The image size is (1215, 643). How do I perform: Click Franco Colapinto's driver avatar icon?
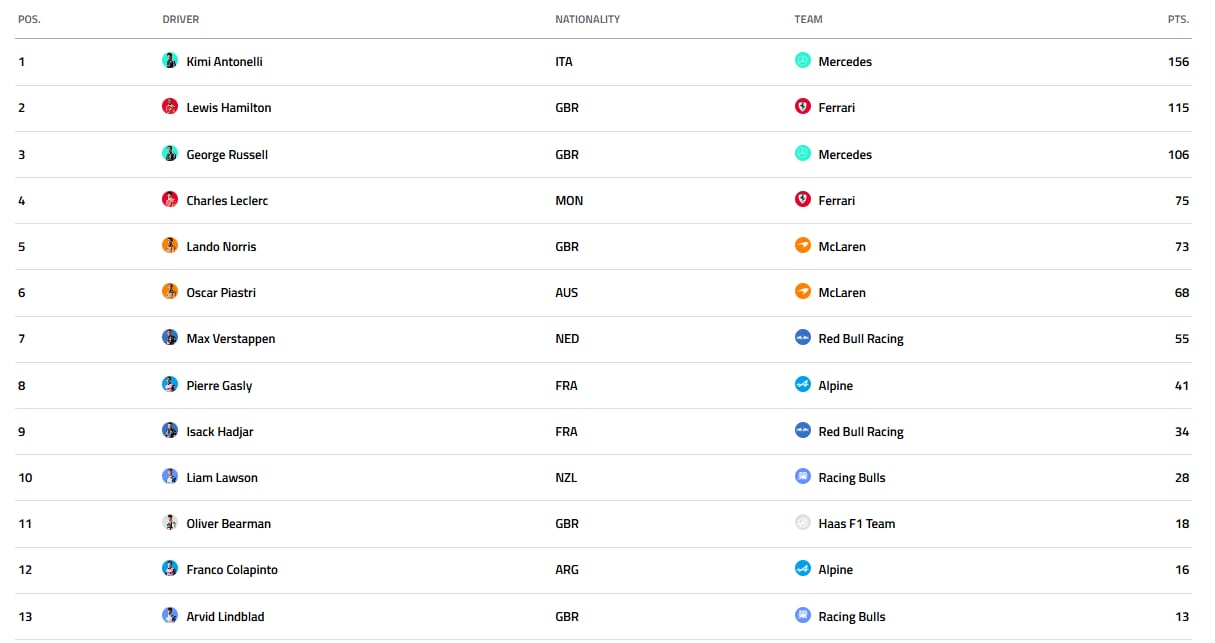tap(170, 569)
